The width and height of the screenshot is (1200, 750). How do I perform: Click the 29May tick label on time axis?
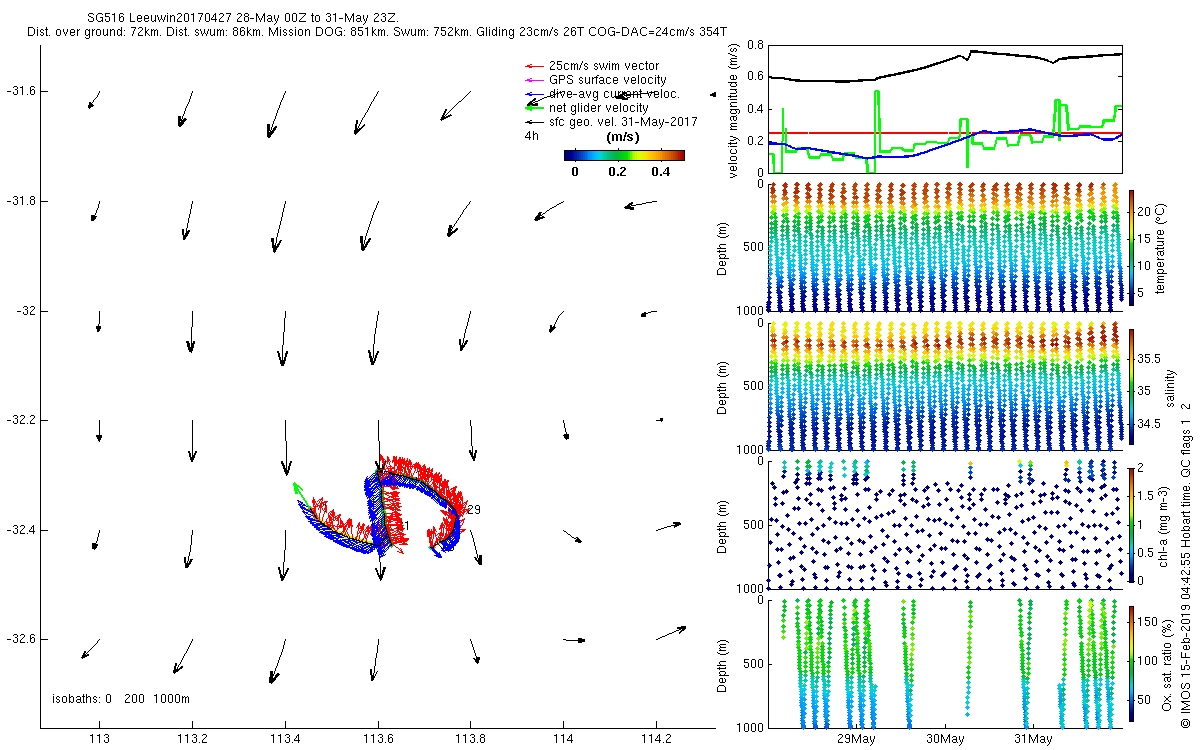point(857,740)
